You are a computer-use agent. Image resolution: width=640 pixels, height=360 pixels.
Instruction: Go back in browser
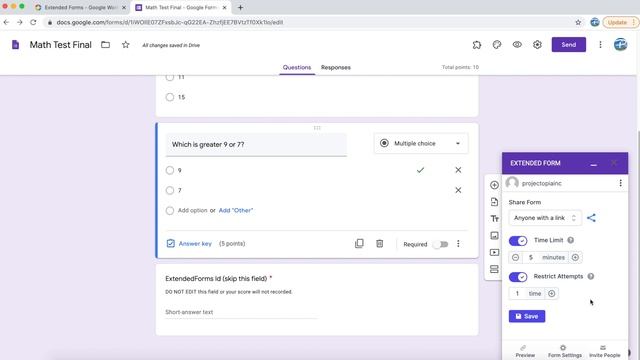click(x=6, y=22)
